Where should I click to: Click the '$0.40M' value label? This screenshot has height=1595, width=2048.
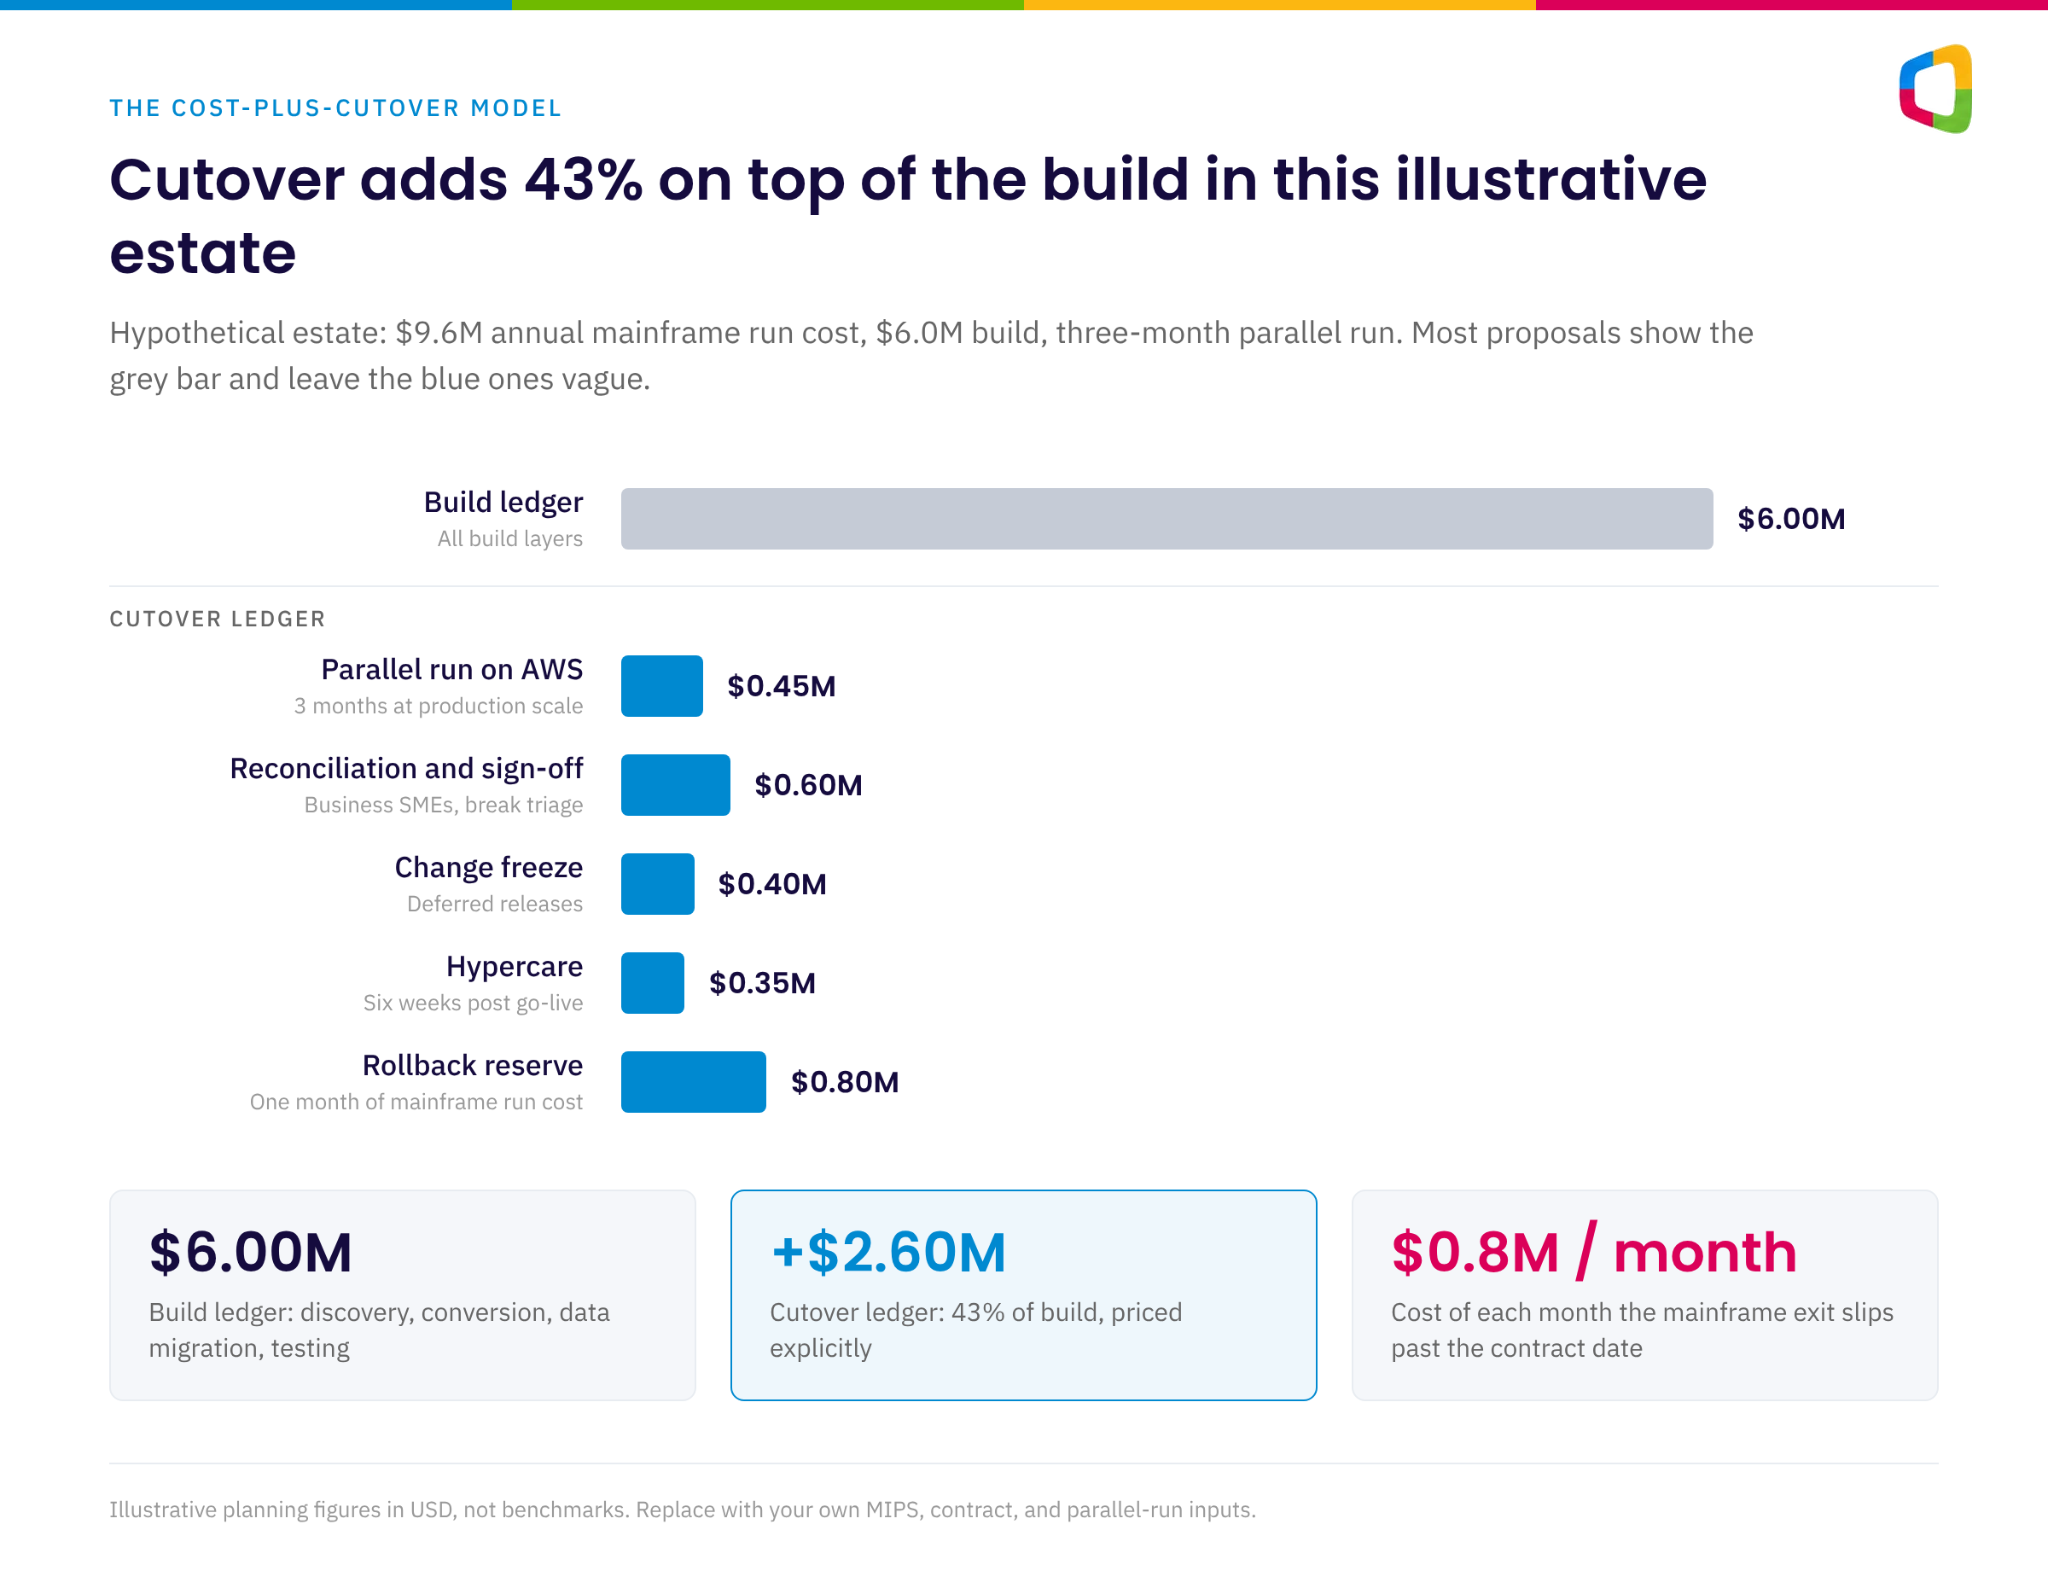coord(772,884)
